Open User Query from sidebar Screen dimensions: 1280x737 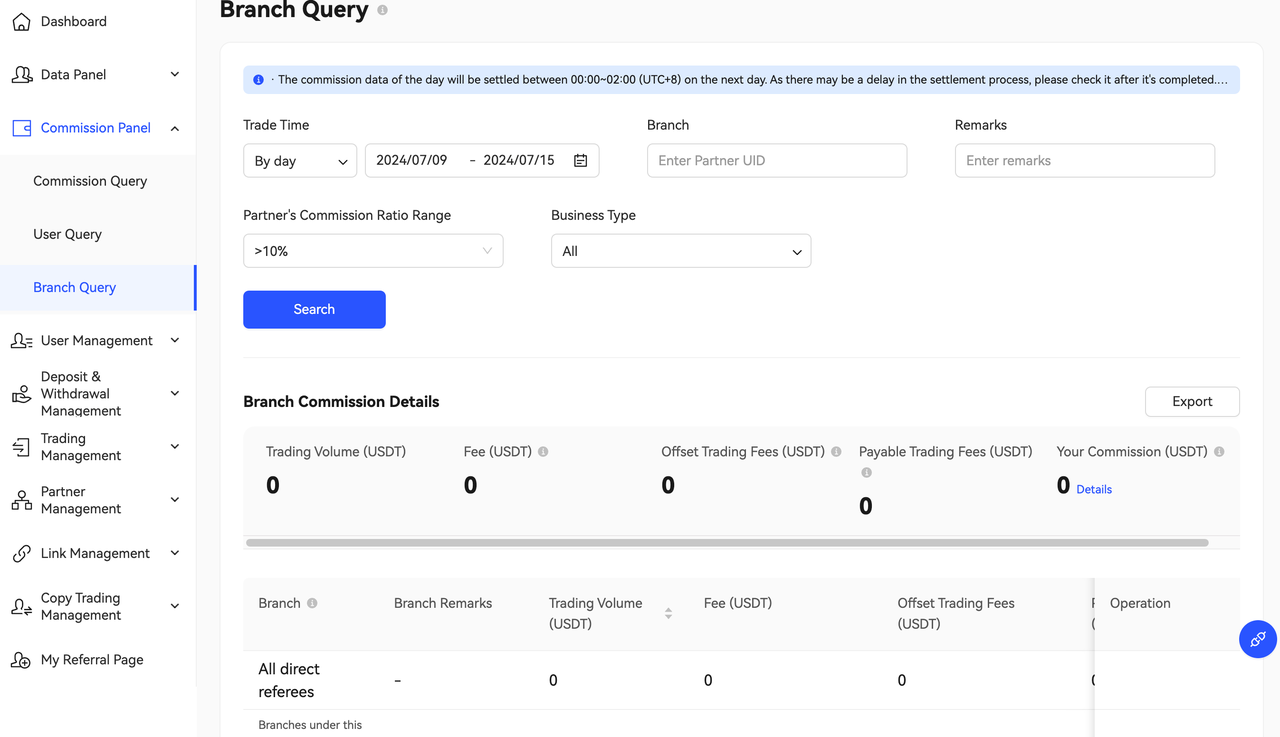(x=67, y=234)
